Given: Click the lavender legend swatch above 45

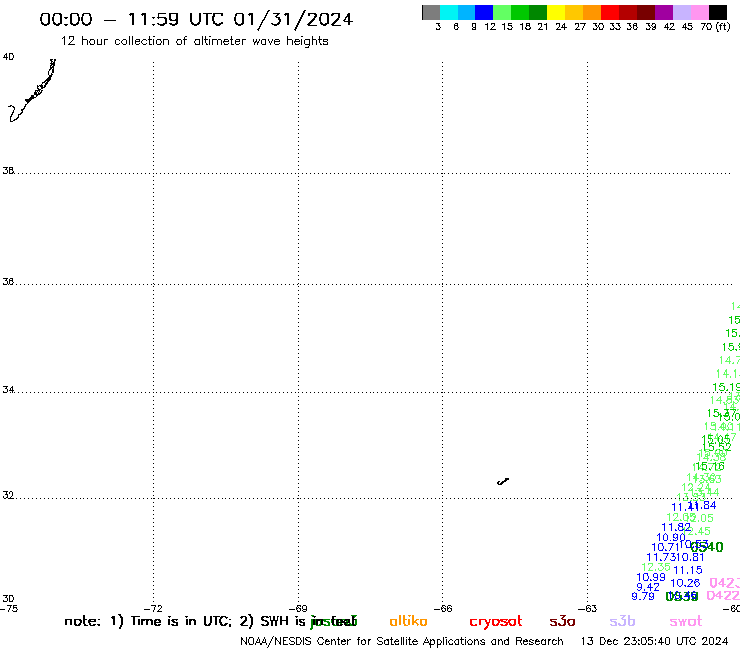Looking at the screenshot, I should [x=681, y=12].
